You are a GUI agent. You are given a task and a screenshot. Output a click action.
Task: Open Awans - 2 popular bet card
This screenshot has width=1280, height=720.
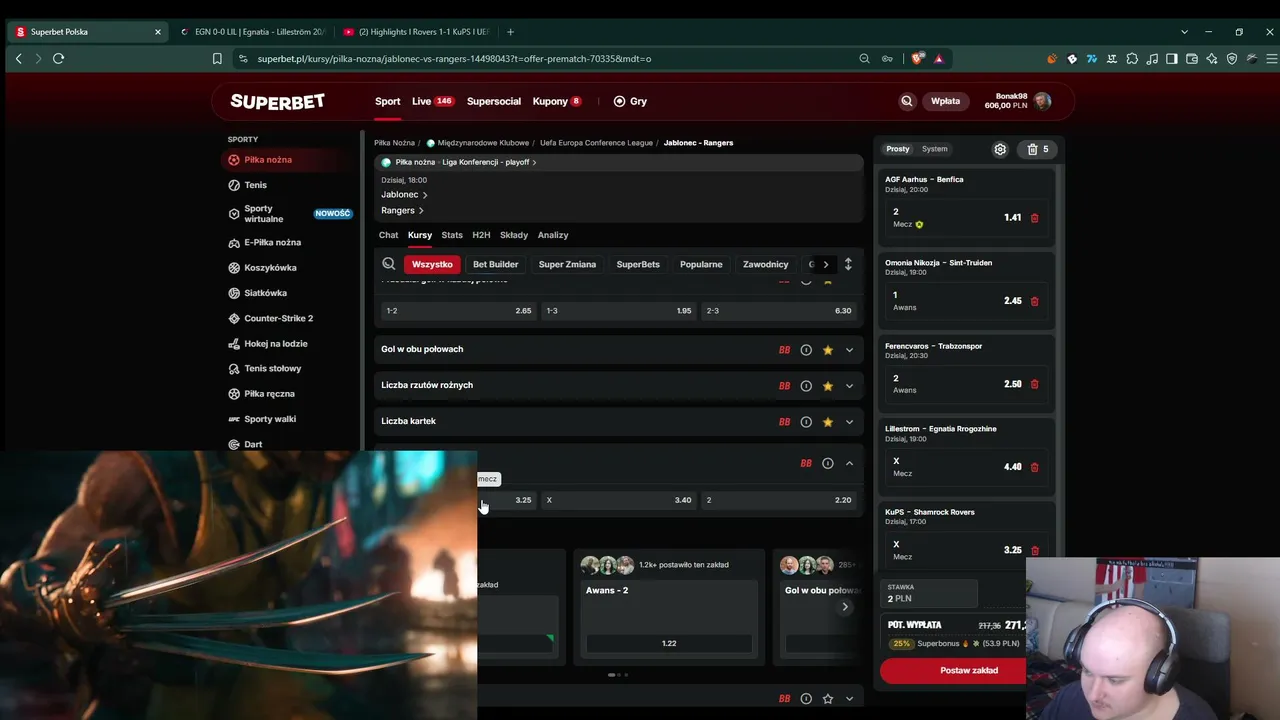(669, 607)
